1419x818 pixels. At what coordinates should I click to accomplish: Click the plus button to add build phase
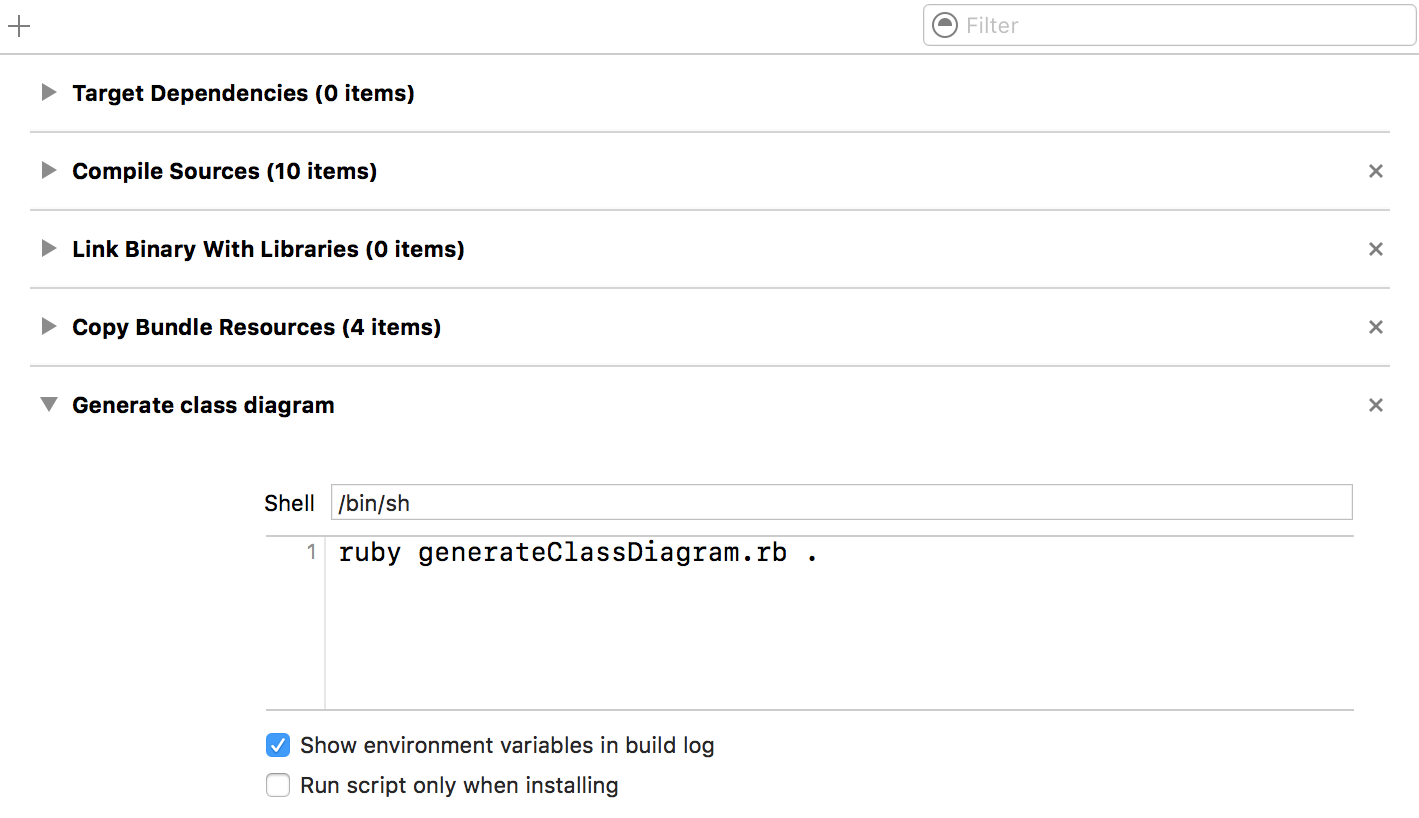point(18,26)
